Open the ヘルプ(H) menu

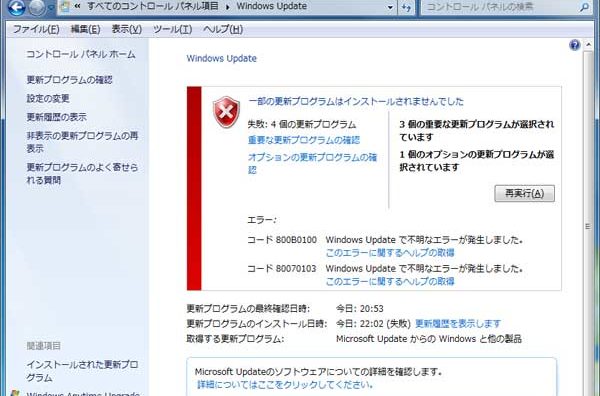[223, 29]
